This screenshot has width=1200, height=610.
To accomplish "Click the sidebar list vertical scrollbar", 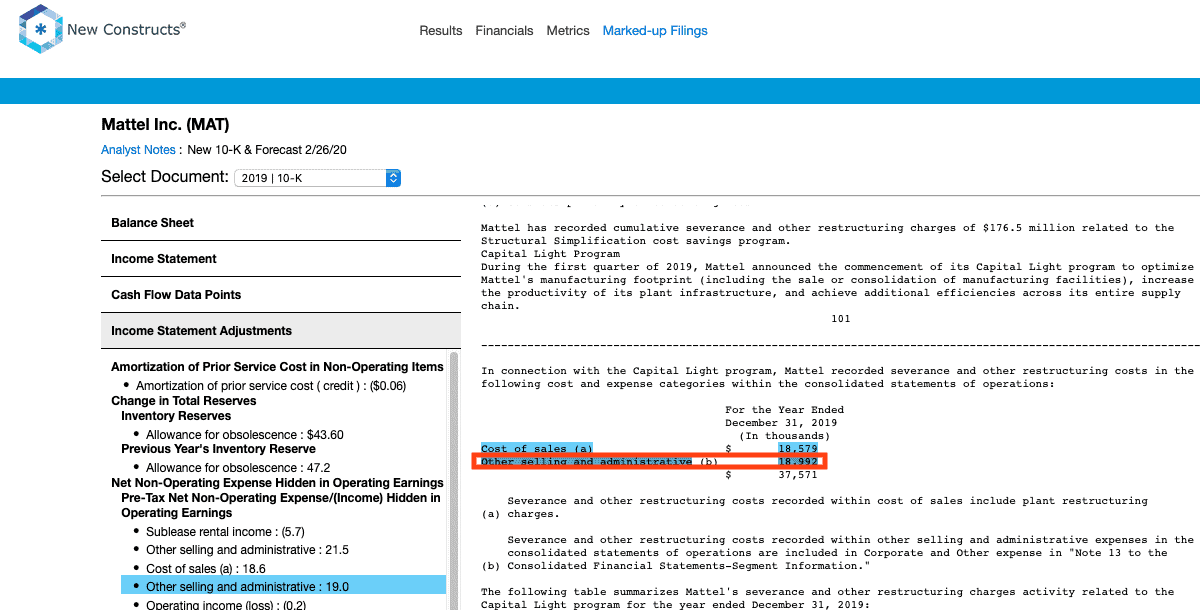I will (454, 480).
